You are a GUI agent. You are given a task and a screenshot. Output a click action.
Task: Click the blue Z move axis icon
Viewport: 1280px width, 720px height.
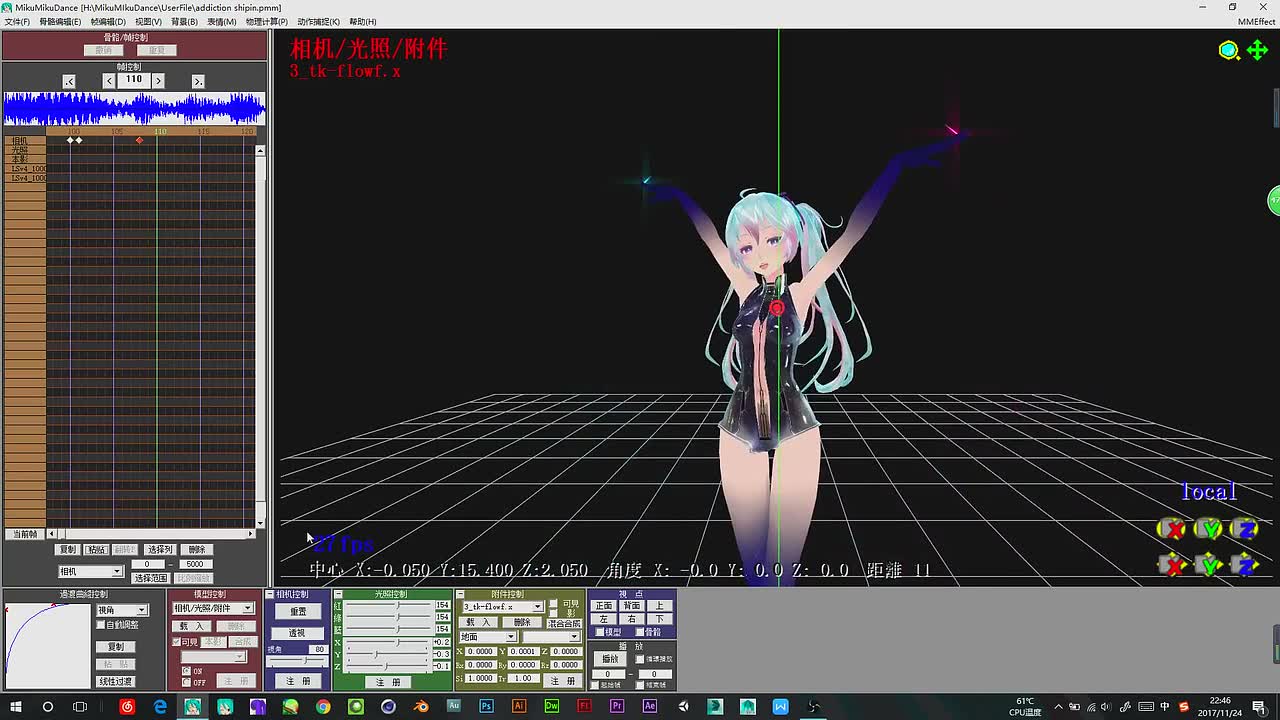pos(1245,565)
